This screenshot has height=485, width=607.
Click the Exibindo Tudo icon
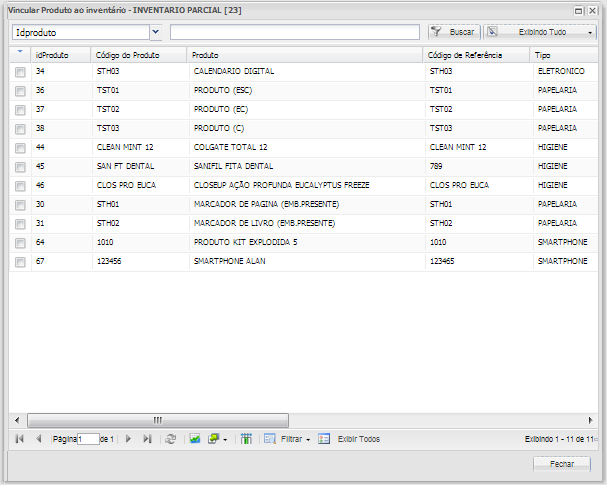point(492,31)
